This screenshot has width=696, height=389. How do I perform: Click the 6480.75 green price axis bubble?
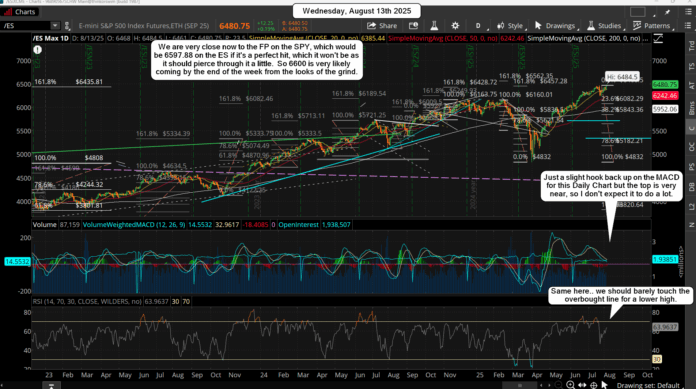[x=665, y=84]
